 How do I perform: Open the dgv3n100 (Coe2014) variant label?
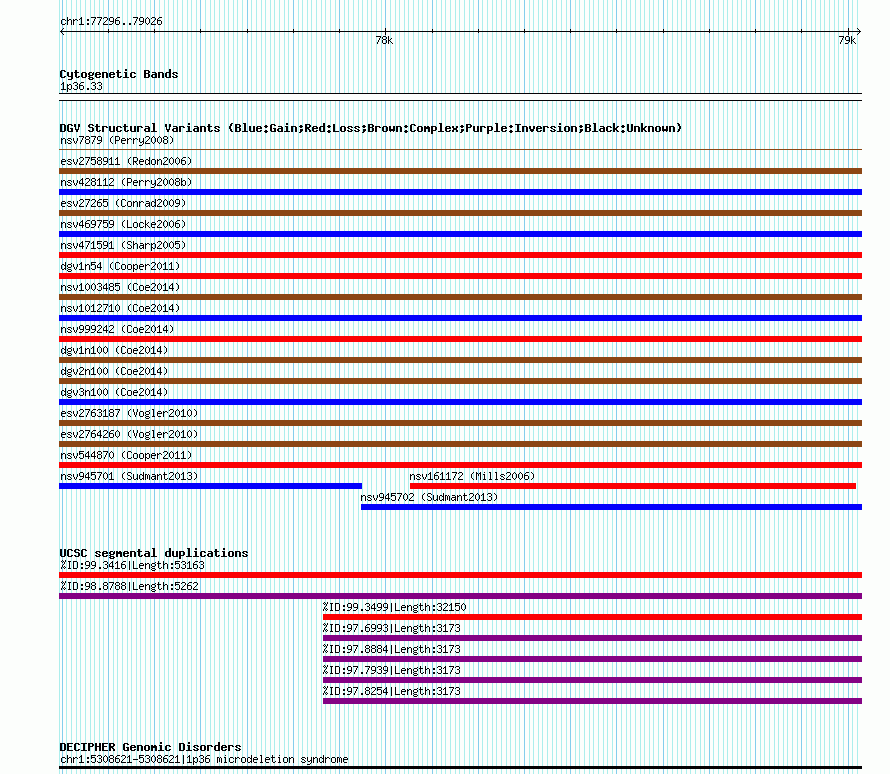(114, 392)
